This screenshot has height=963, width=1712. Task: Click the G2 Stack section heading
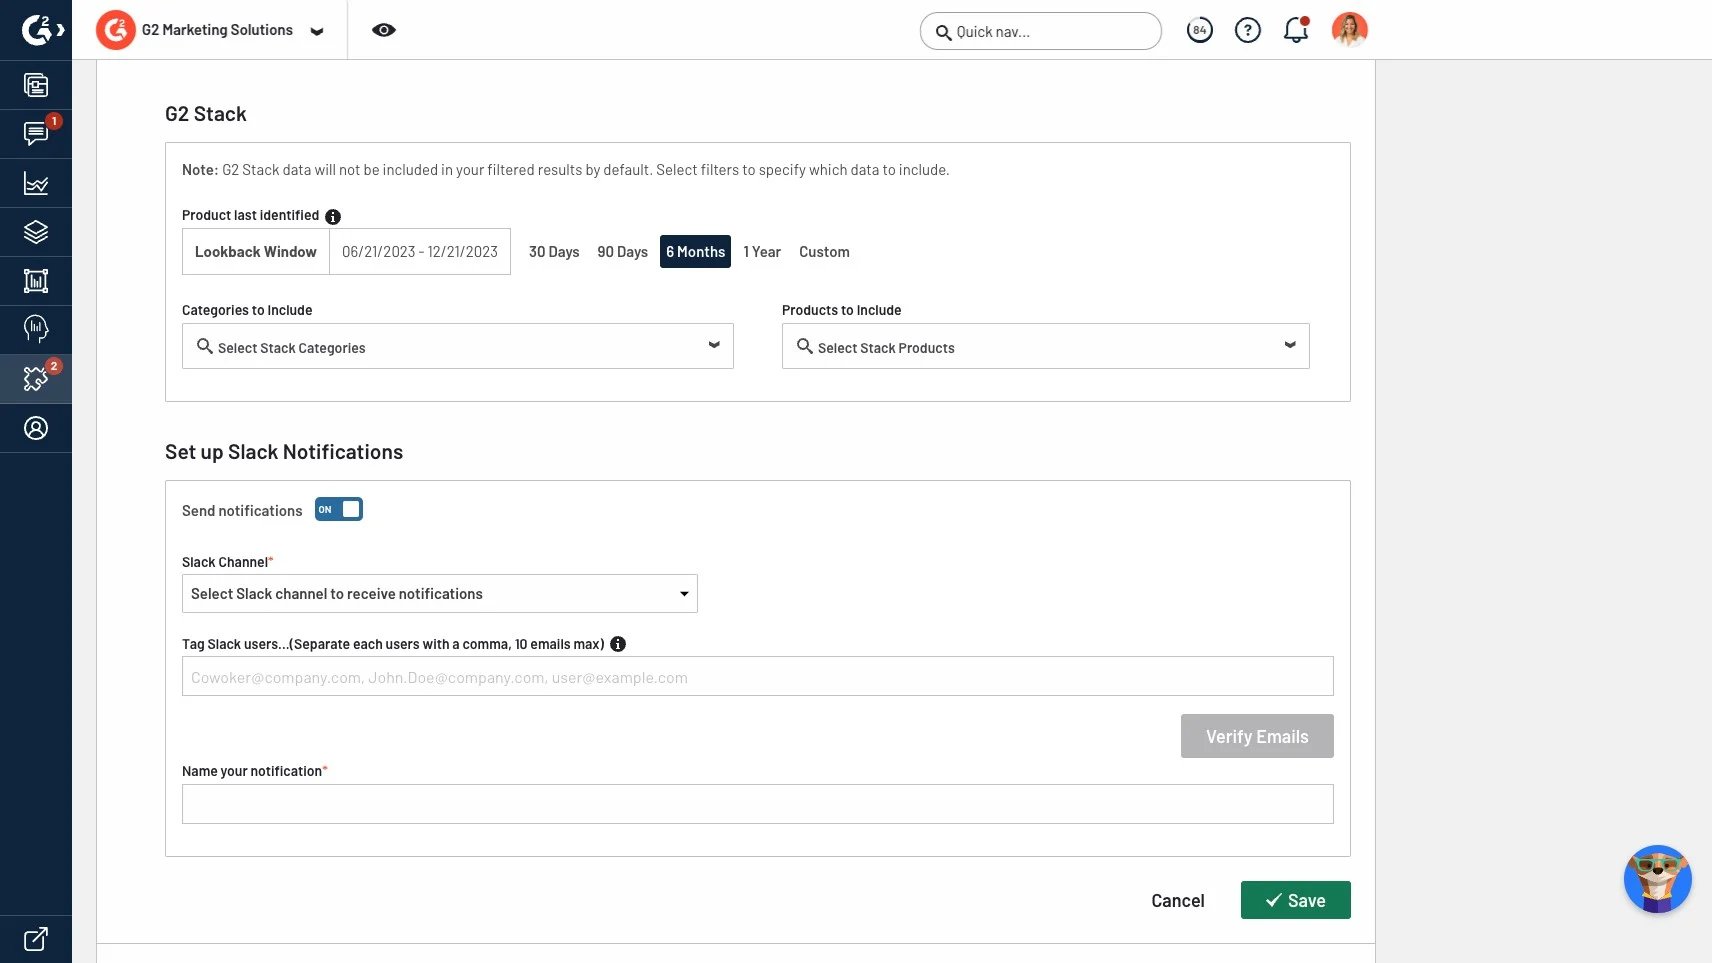[206, 114]
